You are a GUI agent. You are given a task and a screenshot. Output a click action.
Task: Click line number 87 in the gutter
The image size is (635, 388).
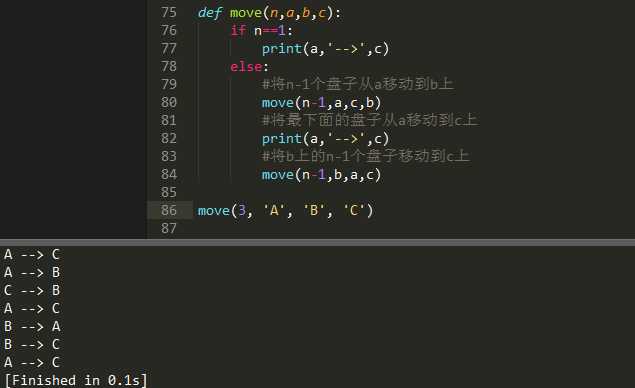169,228
